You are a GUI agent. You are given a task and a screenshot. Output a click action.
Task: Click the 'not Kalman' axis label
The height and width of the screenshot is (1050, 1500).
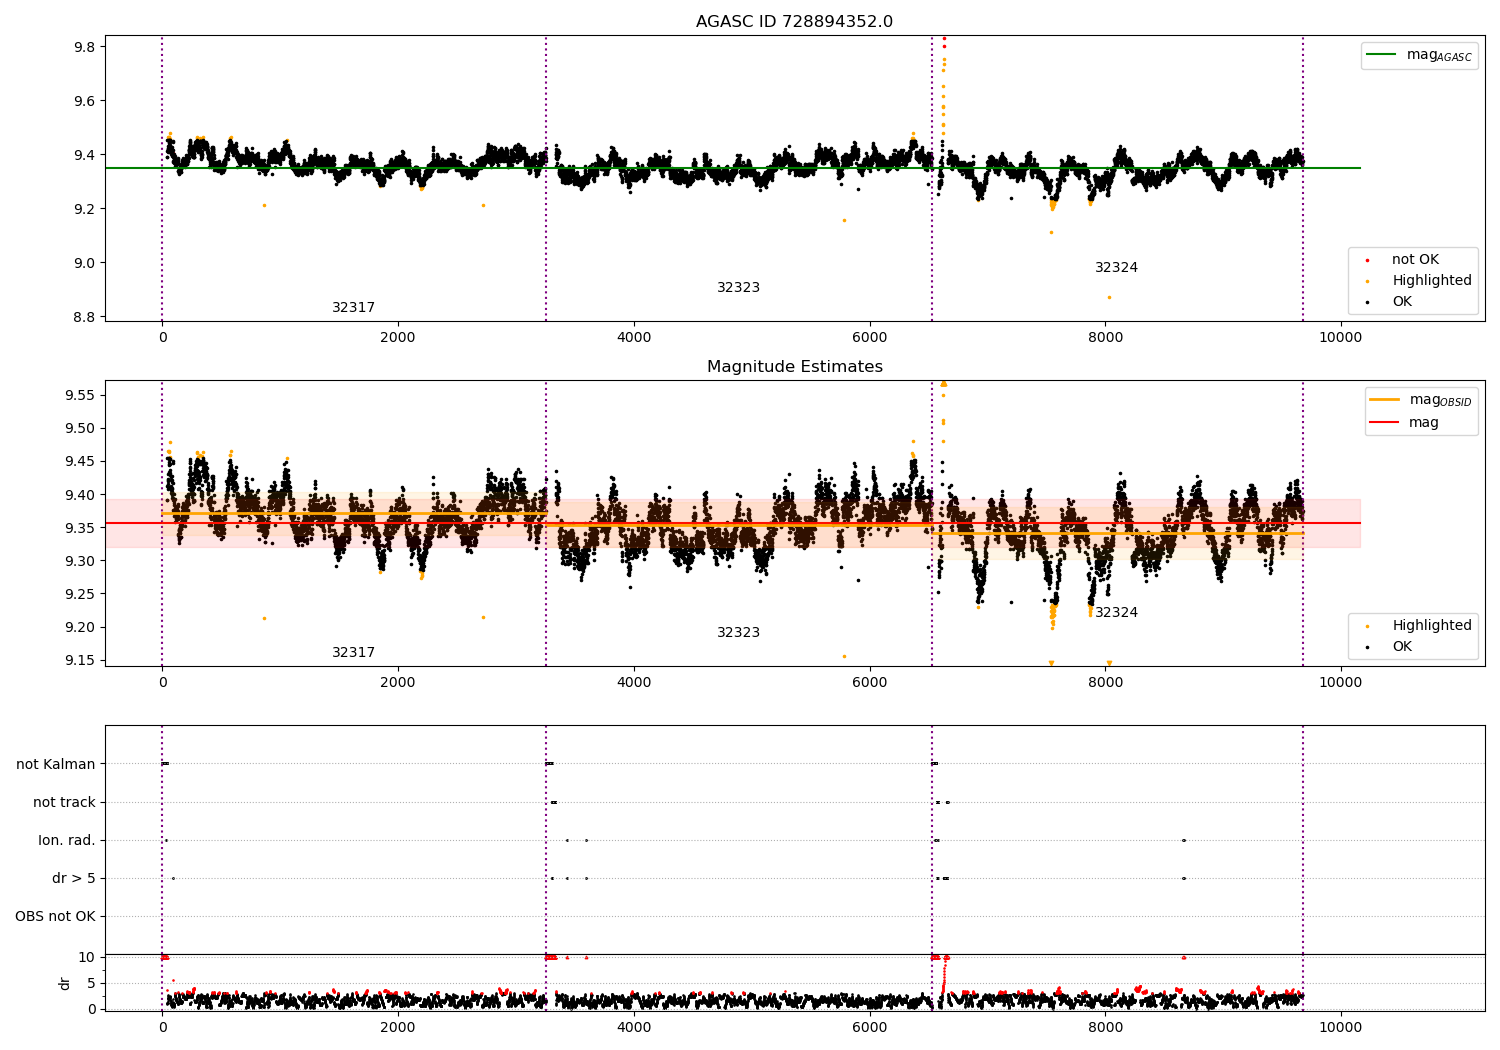[x=56, y=765]
